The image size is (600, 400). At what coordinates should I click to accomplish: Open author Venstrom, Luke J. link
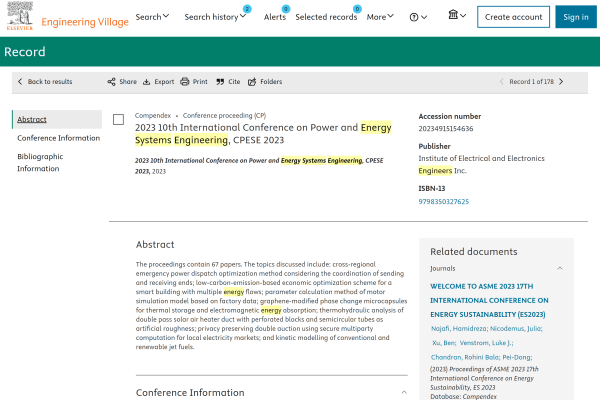[486, 343]
